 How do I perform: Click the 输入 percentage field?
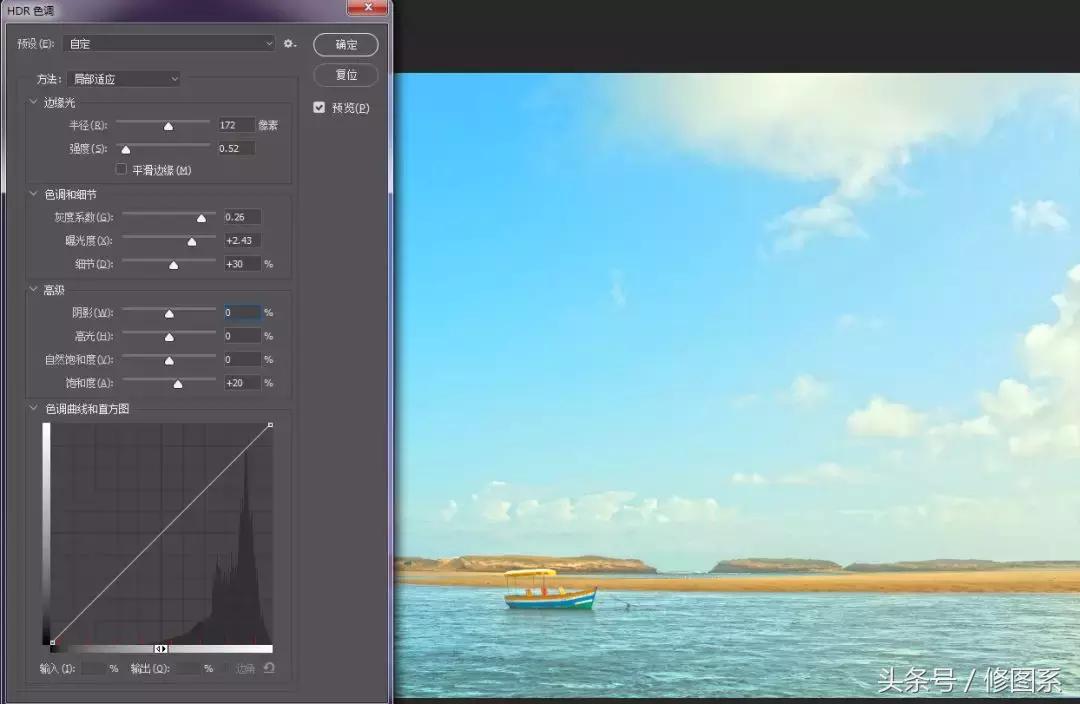tap(94, 668)
